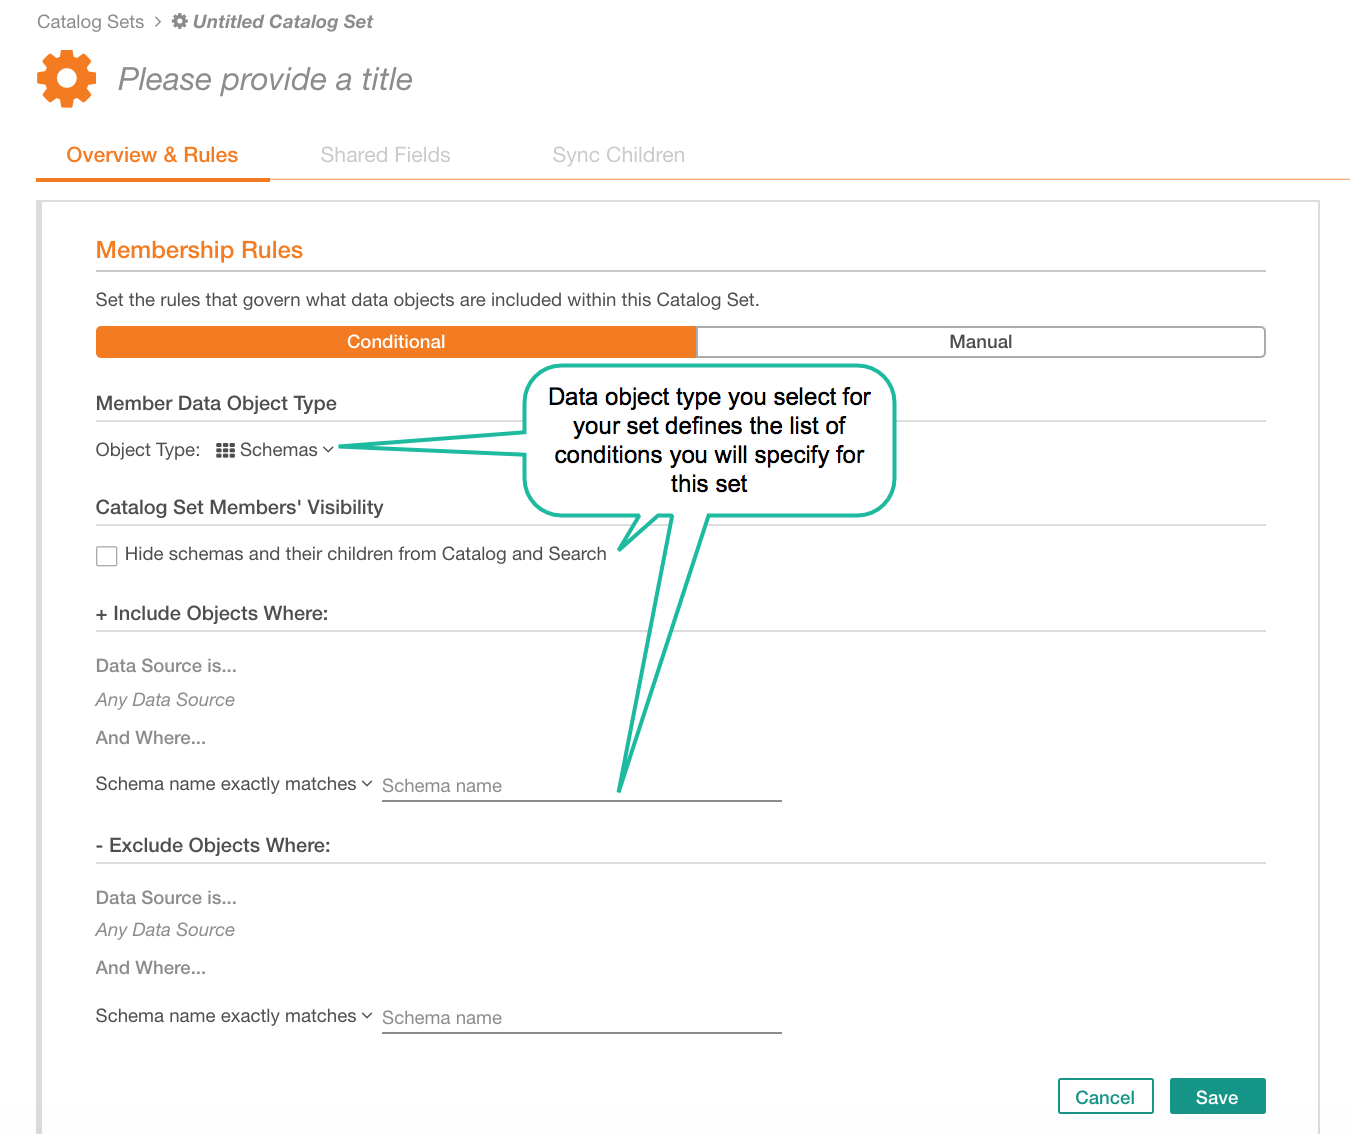The width and height of the screenshot is (1350, 1134).
Task: Click the 'Member Data Object Type' heading
Action: [x=216, y=403]
